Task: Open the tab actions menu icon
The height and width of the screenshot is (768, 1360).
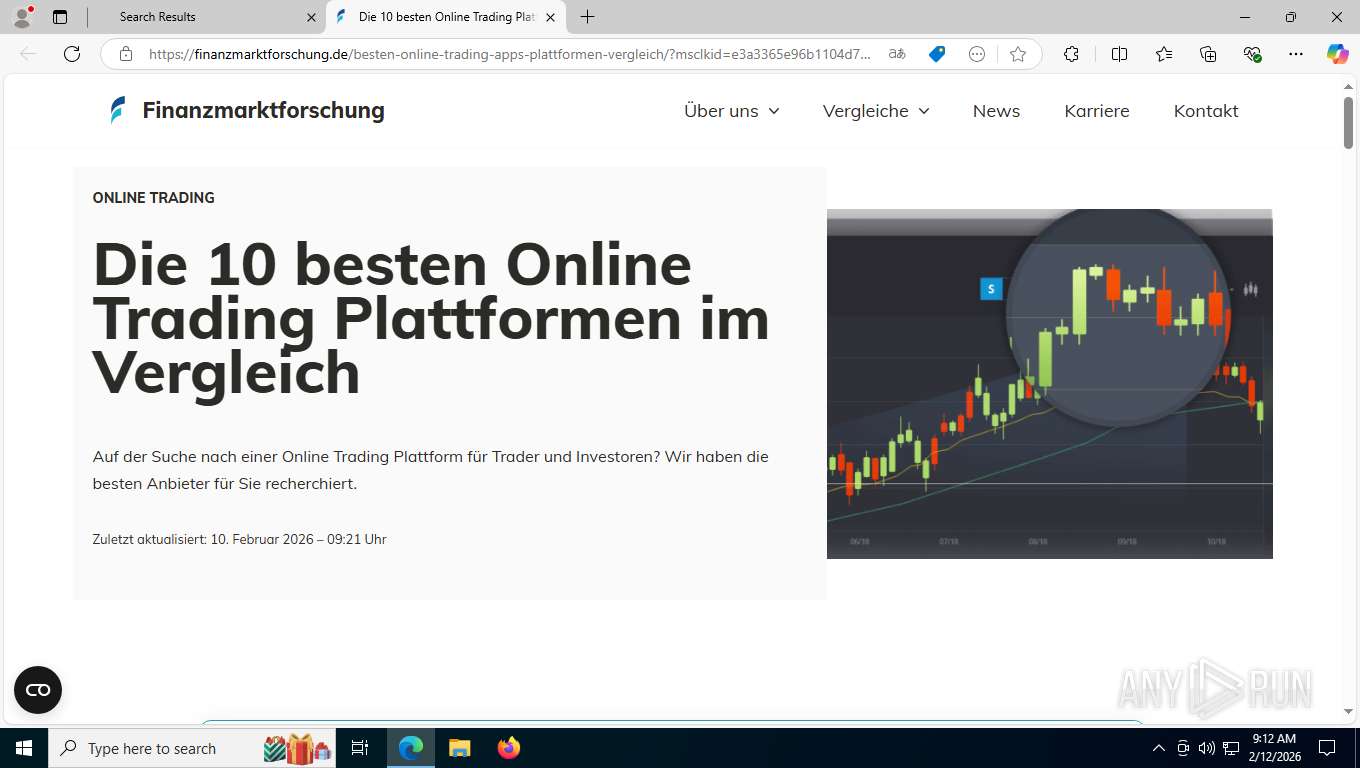Action: click(60, 17)
